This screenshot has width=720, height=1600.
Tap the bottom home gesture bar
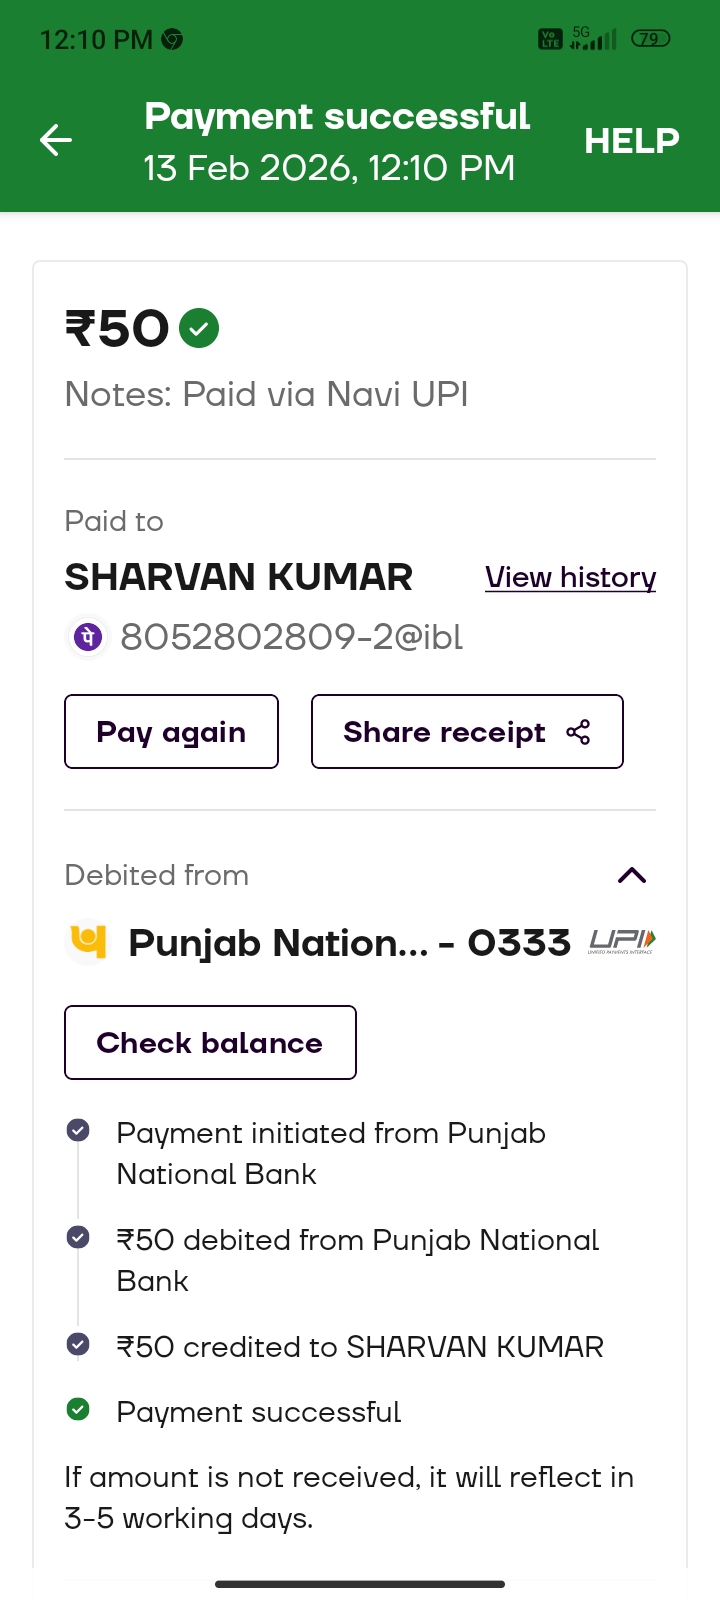click(360, 1584)
